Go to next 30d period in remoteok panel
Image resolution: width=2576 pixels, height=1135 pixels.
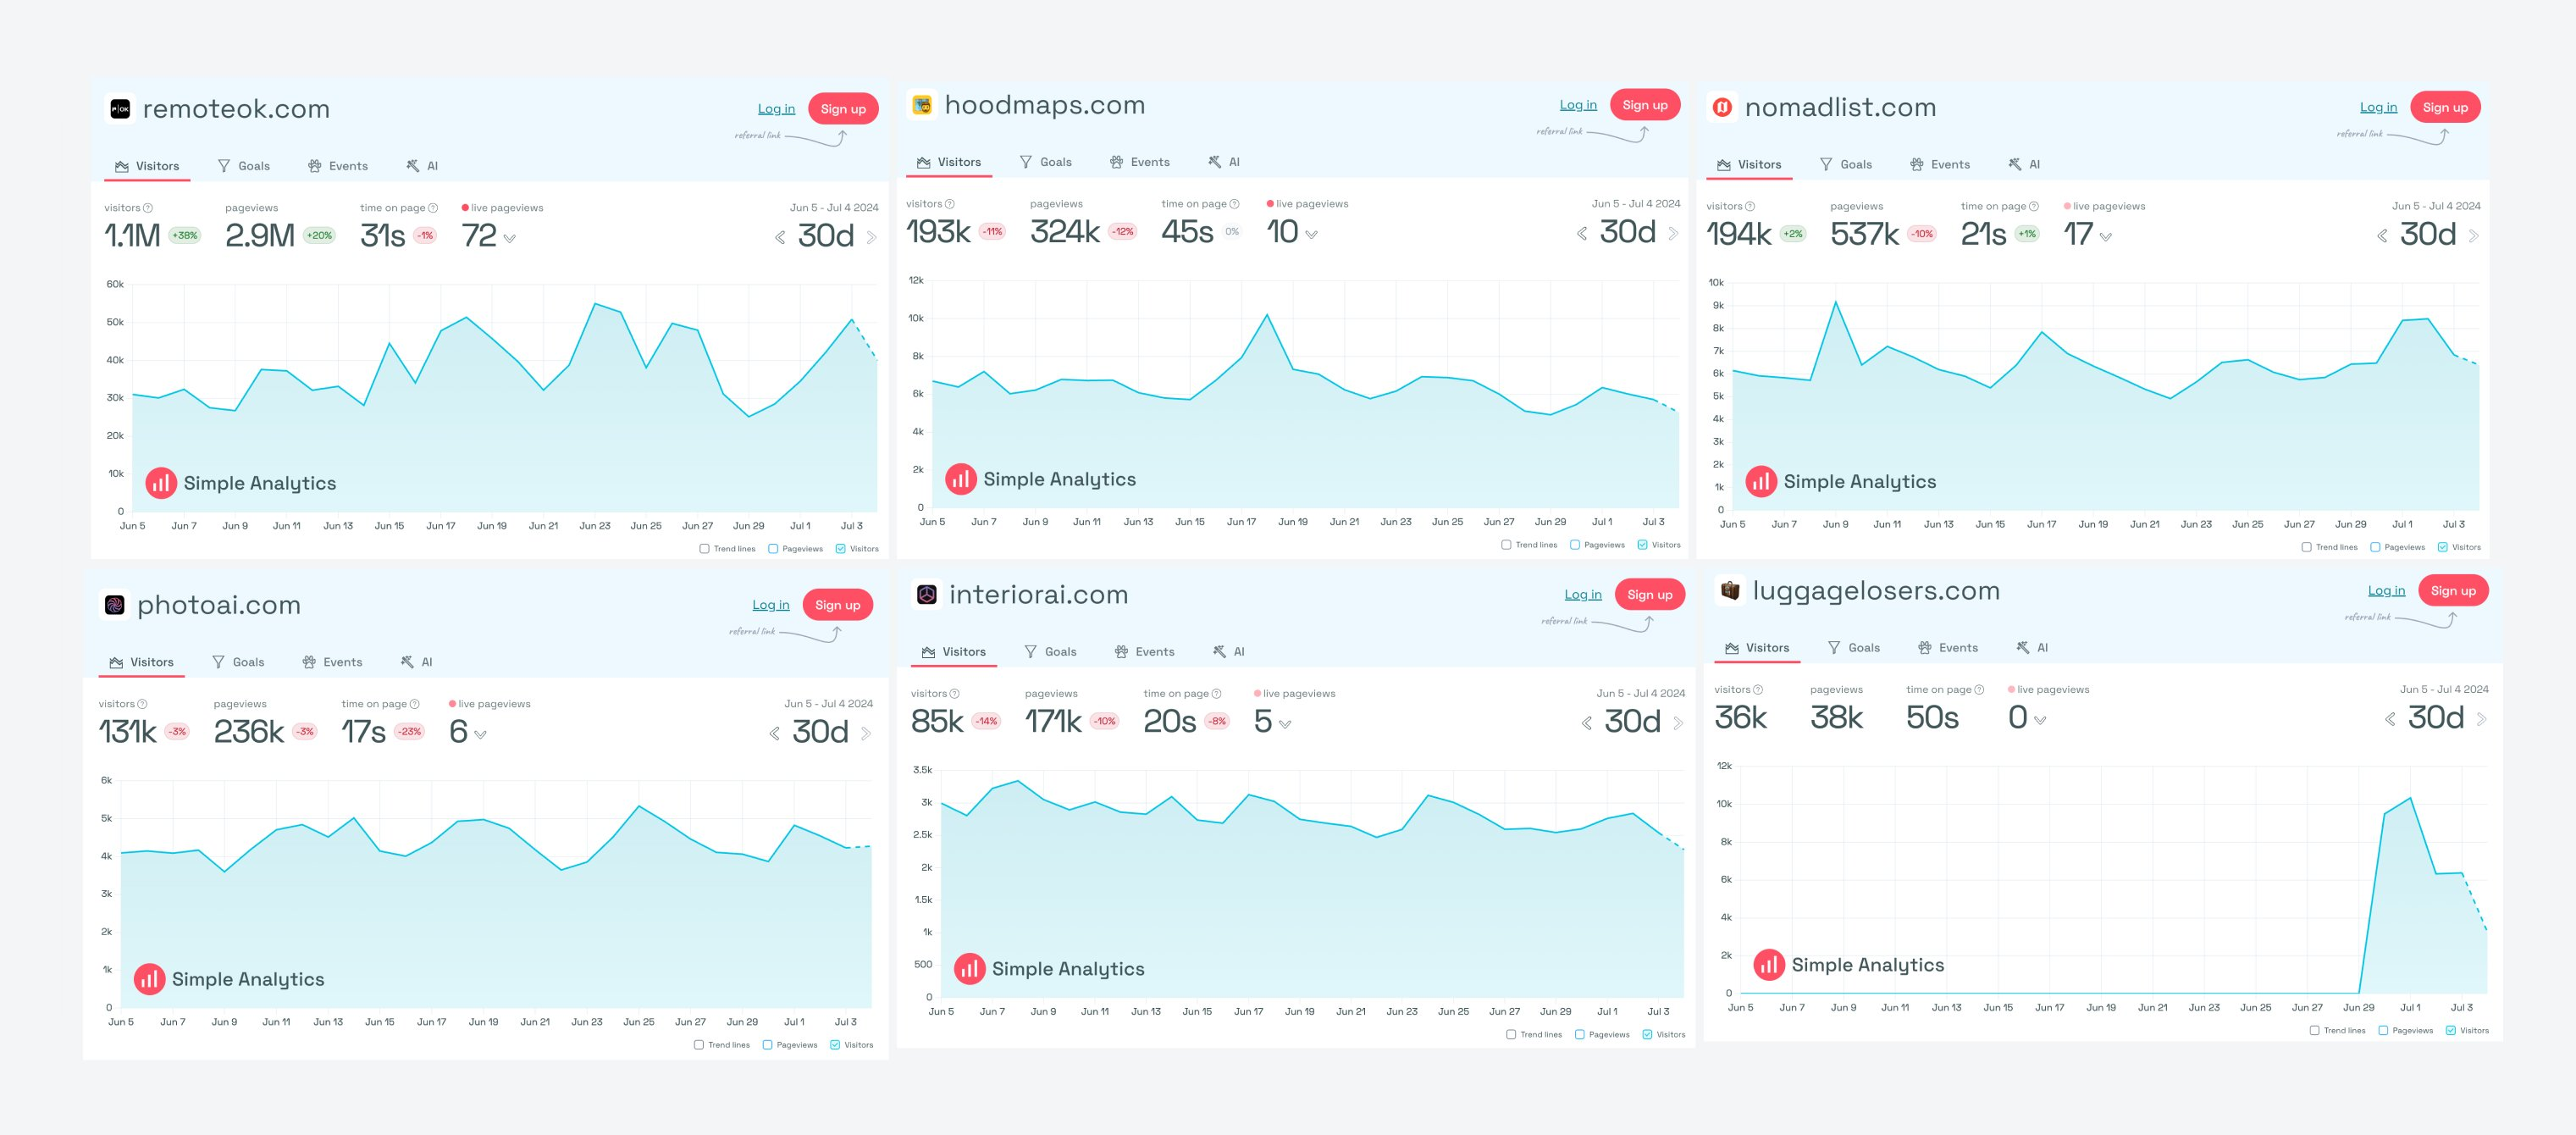click(871, 238)
